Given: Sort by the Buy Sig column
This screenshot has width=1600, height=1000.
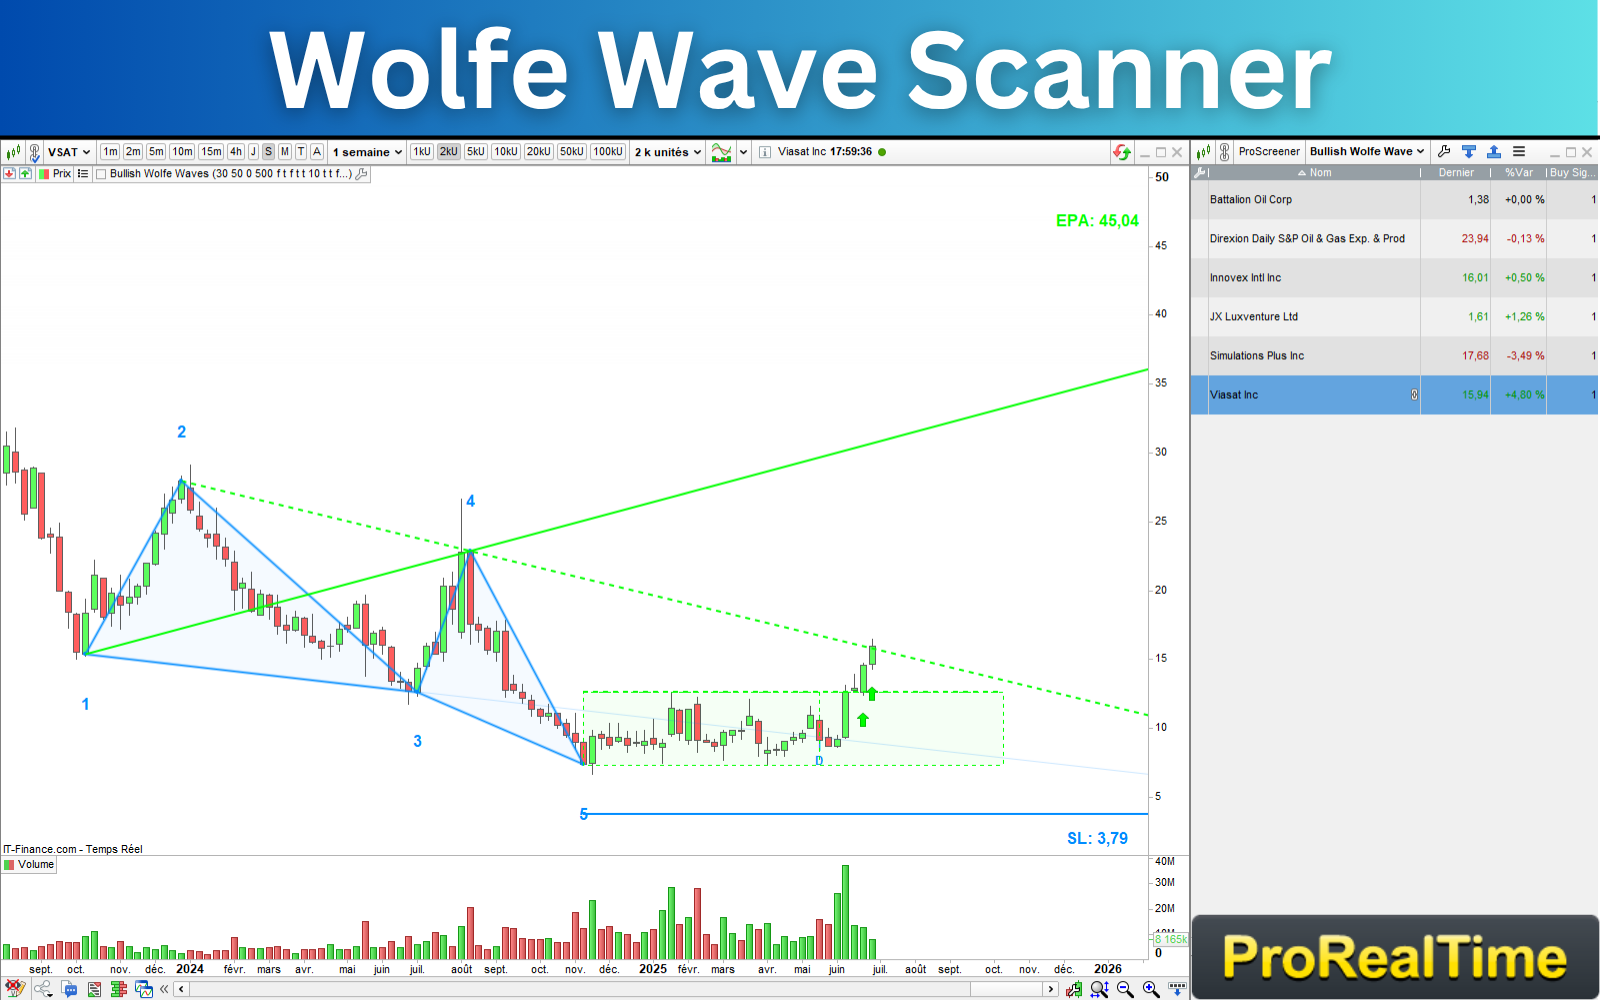Looking at the screenshot, I should pos(1572,173).
